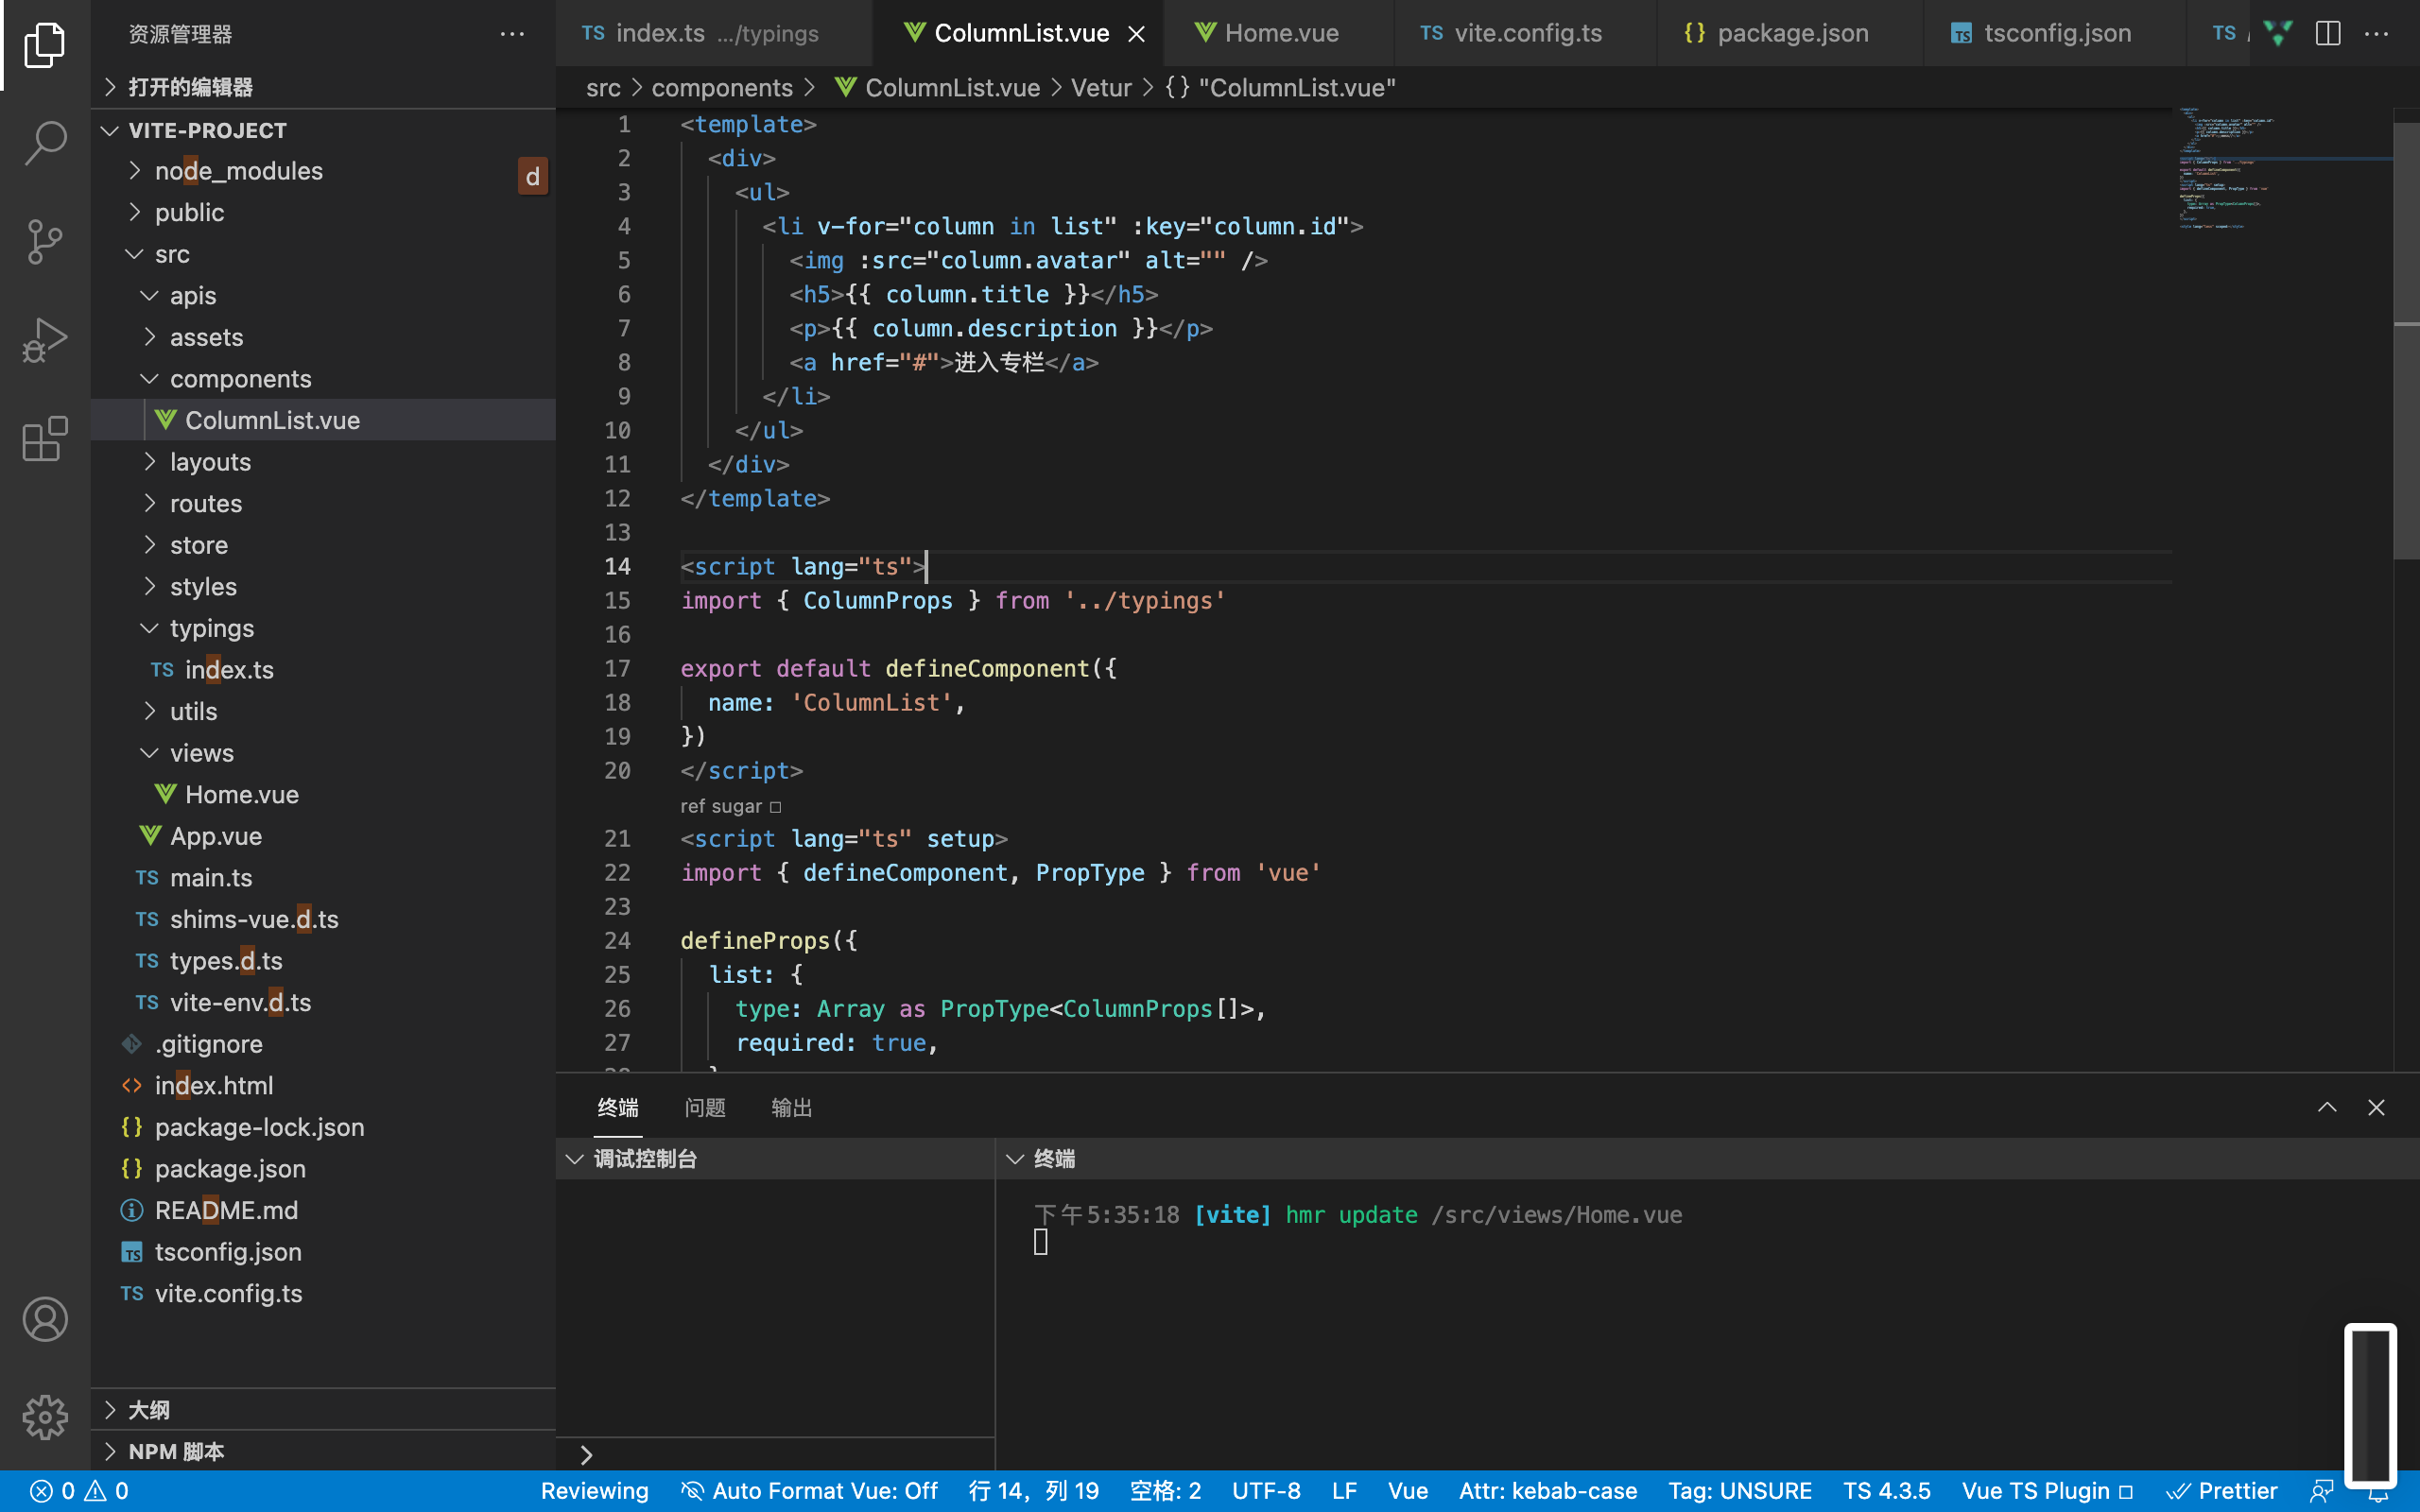Screen dimensions: 2420x1512
Task: Open the Search view in activity bar
Action: (x=45, y=143)
